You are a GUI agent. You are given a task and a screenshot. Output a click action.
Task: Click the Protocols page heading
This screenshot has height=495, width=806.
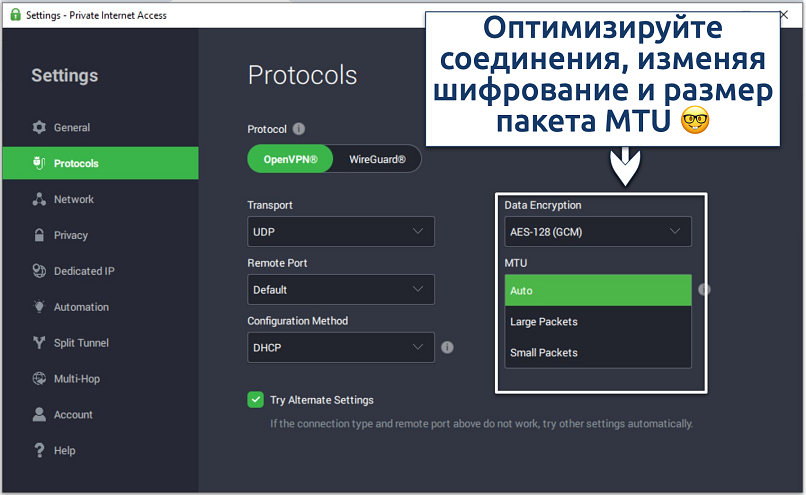302,75
